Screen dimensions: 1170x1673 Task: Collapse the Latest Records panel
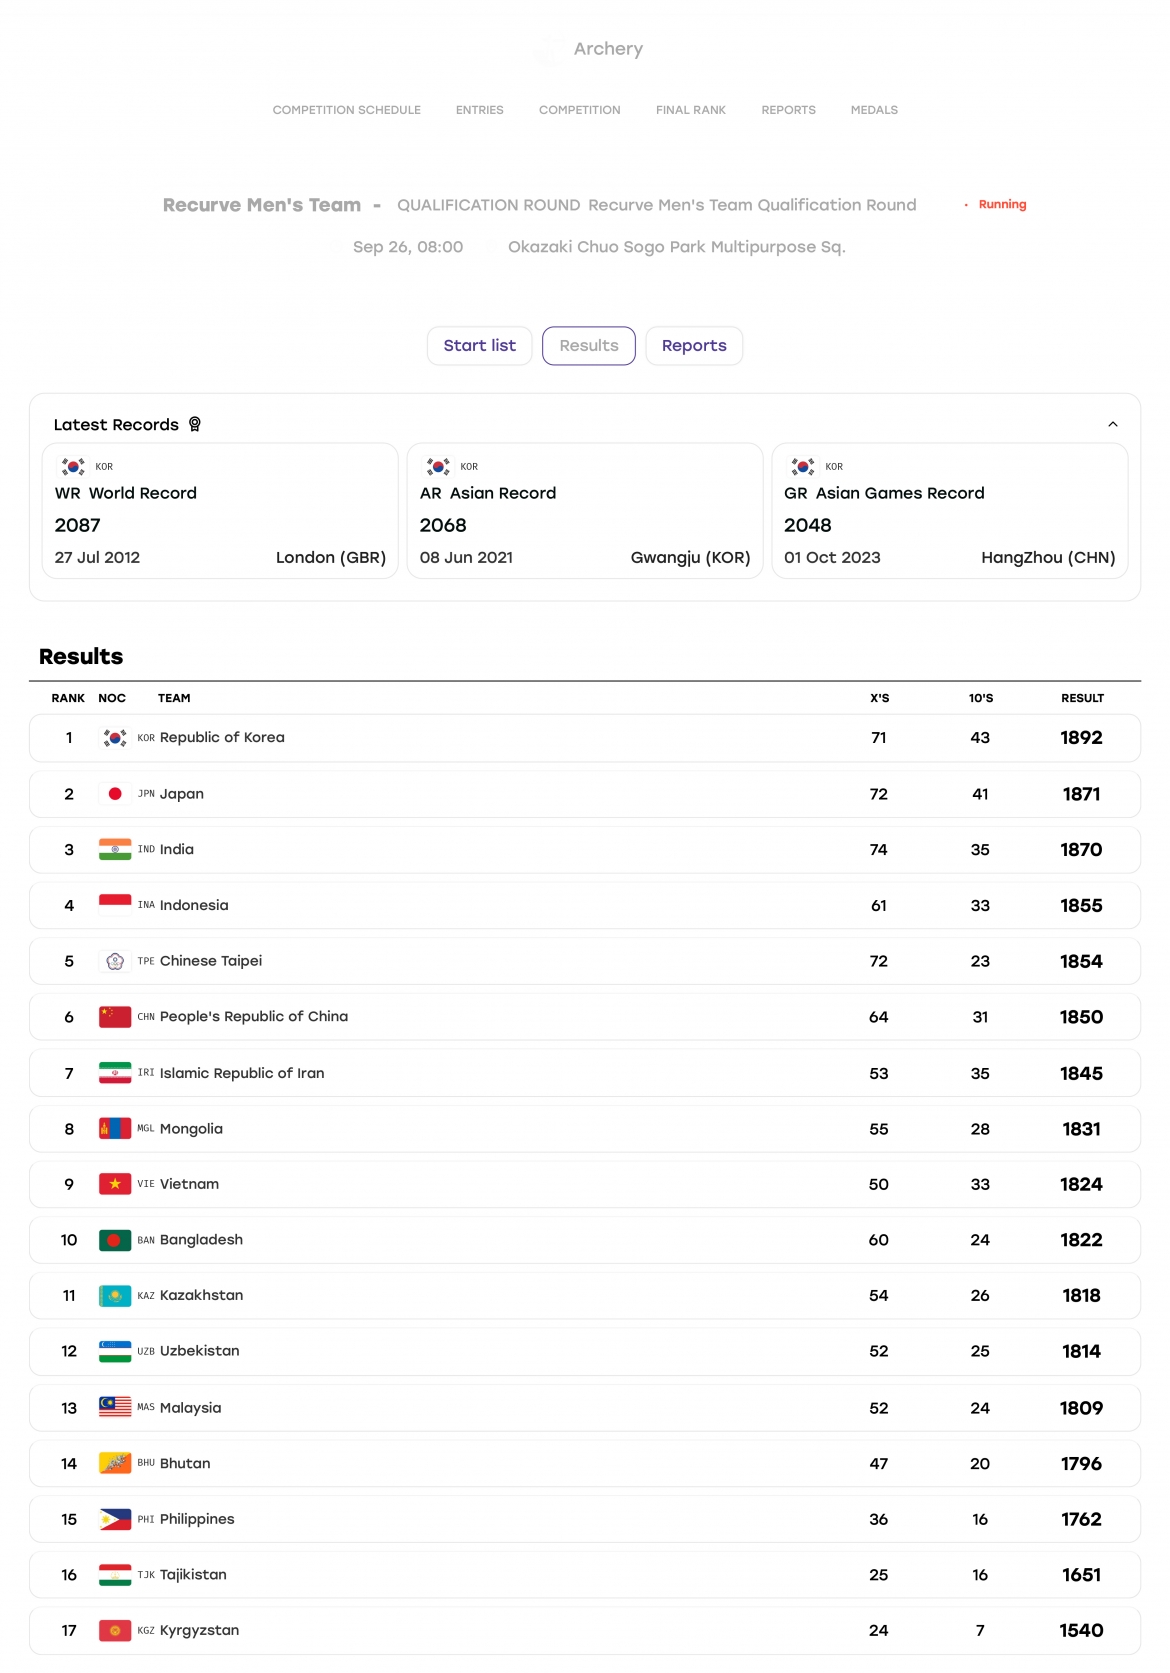coord(1113,425)
